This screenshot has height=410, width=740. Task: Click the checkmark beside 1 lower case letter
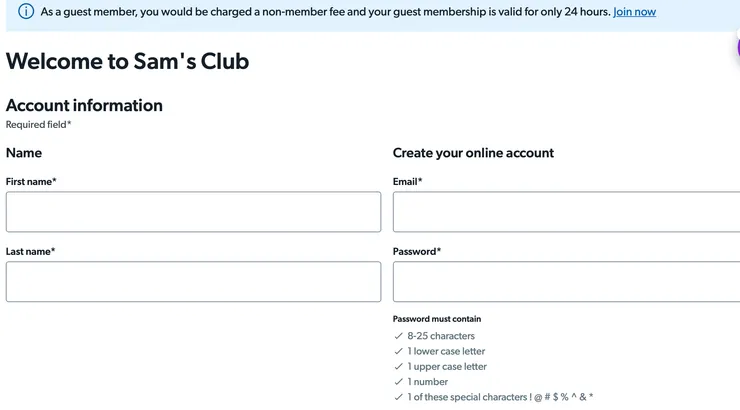tap(399, 351)
